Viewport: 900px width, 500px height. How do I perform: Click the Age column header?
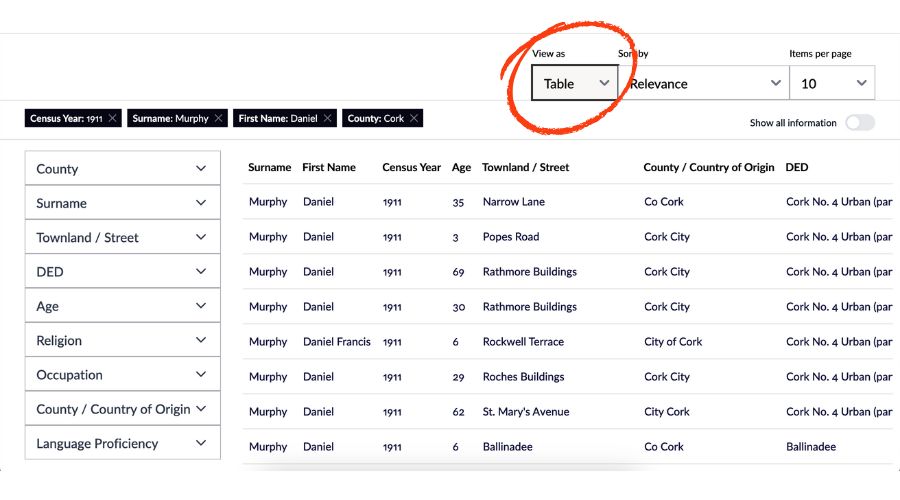[x=461, y=168]
